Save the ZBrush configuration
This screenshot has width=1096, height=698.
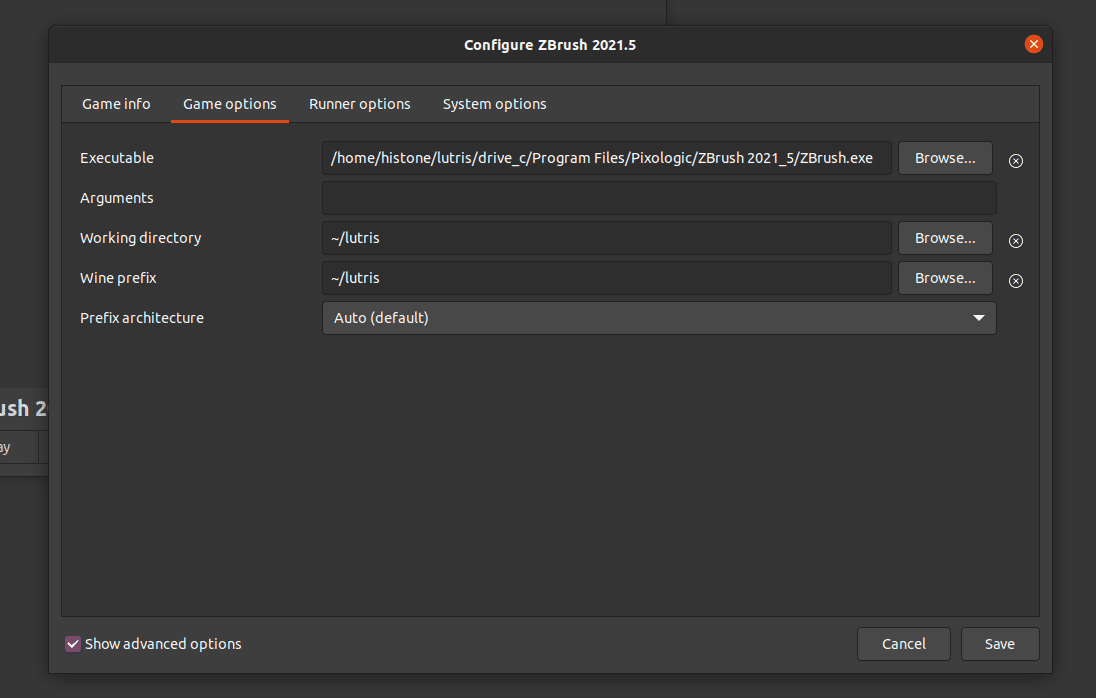[999, 644]
